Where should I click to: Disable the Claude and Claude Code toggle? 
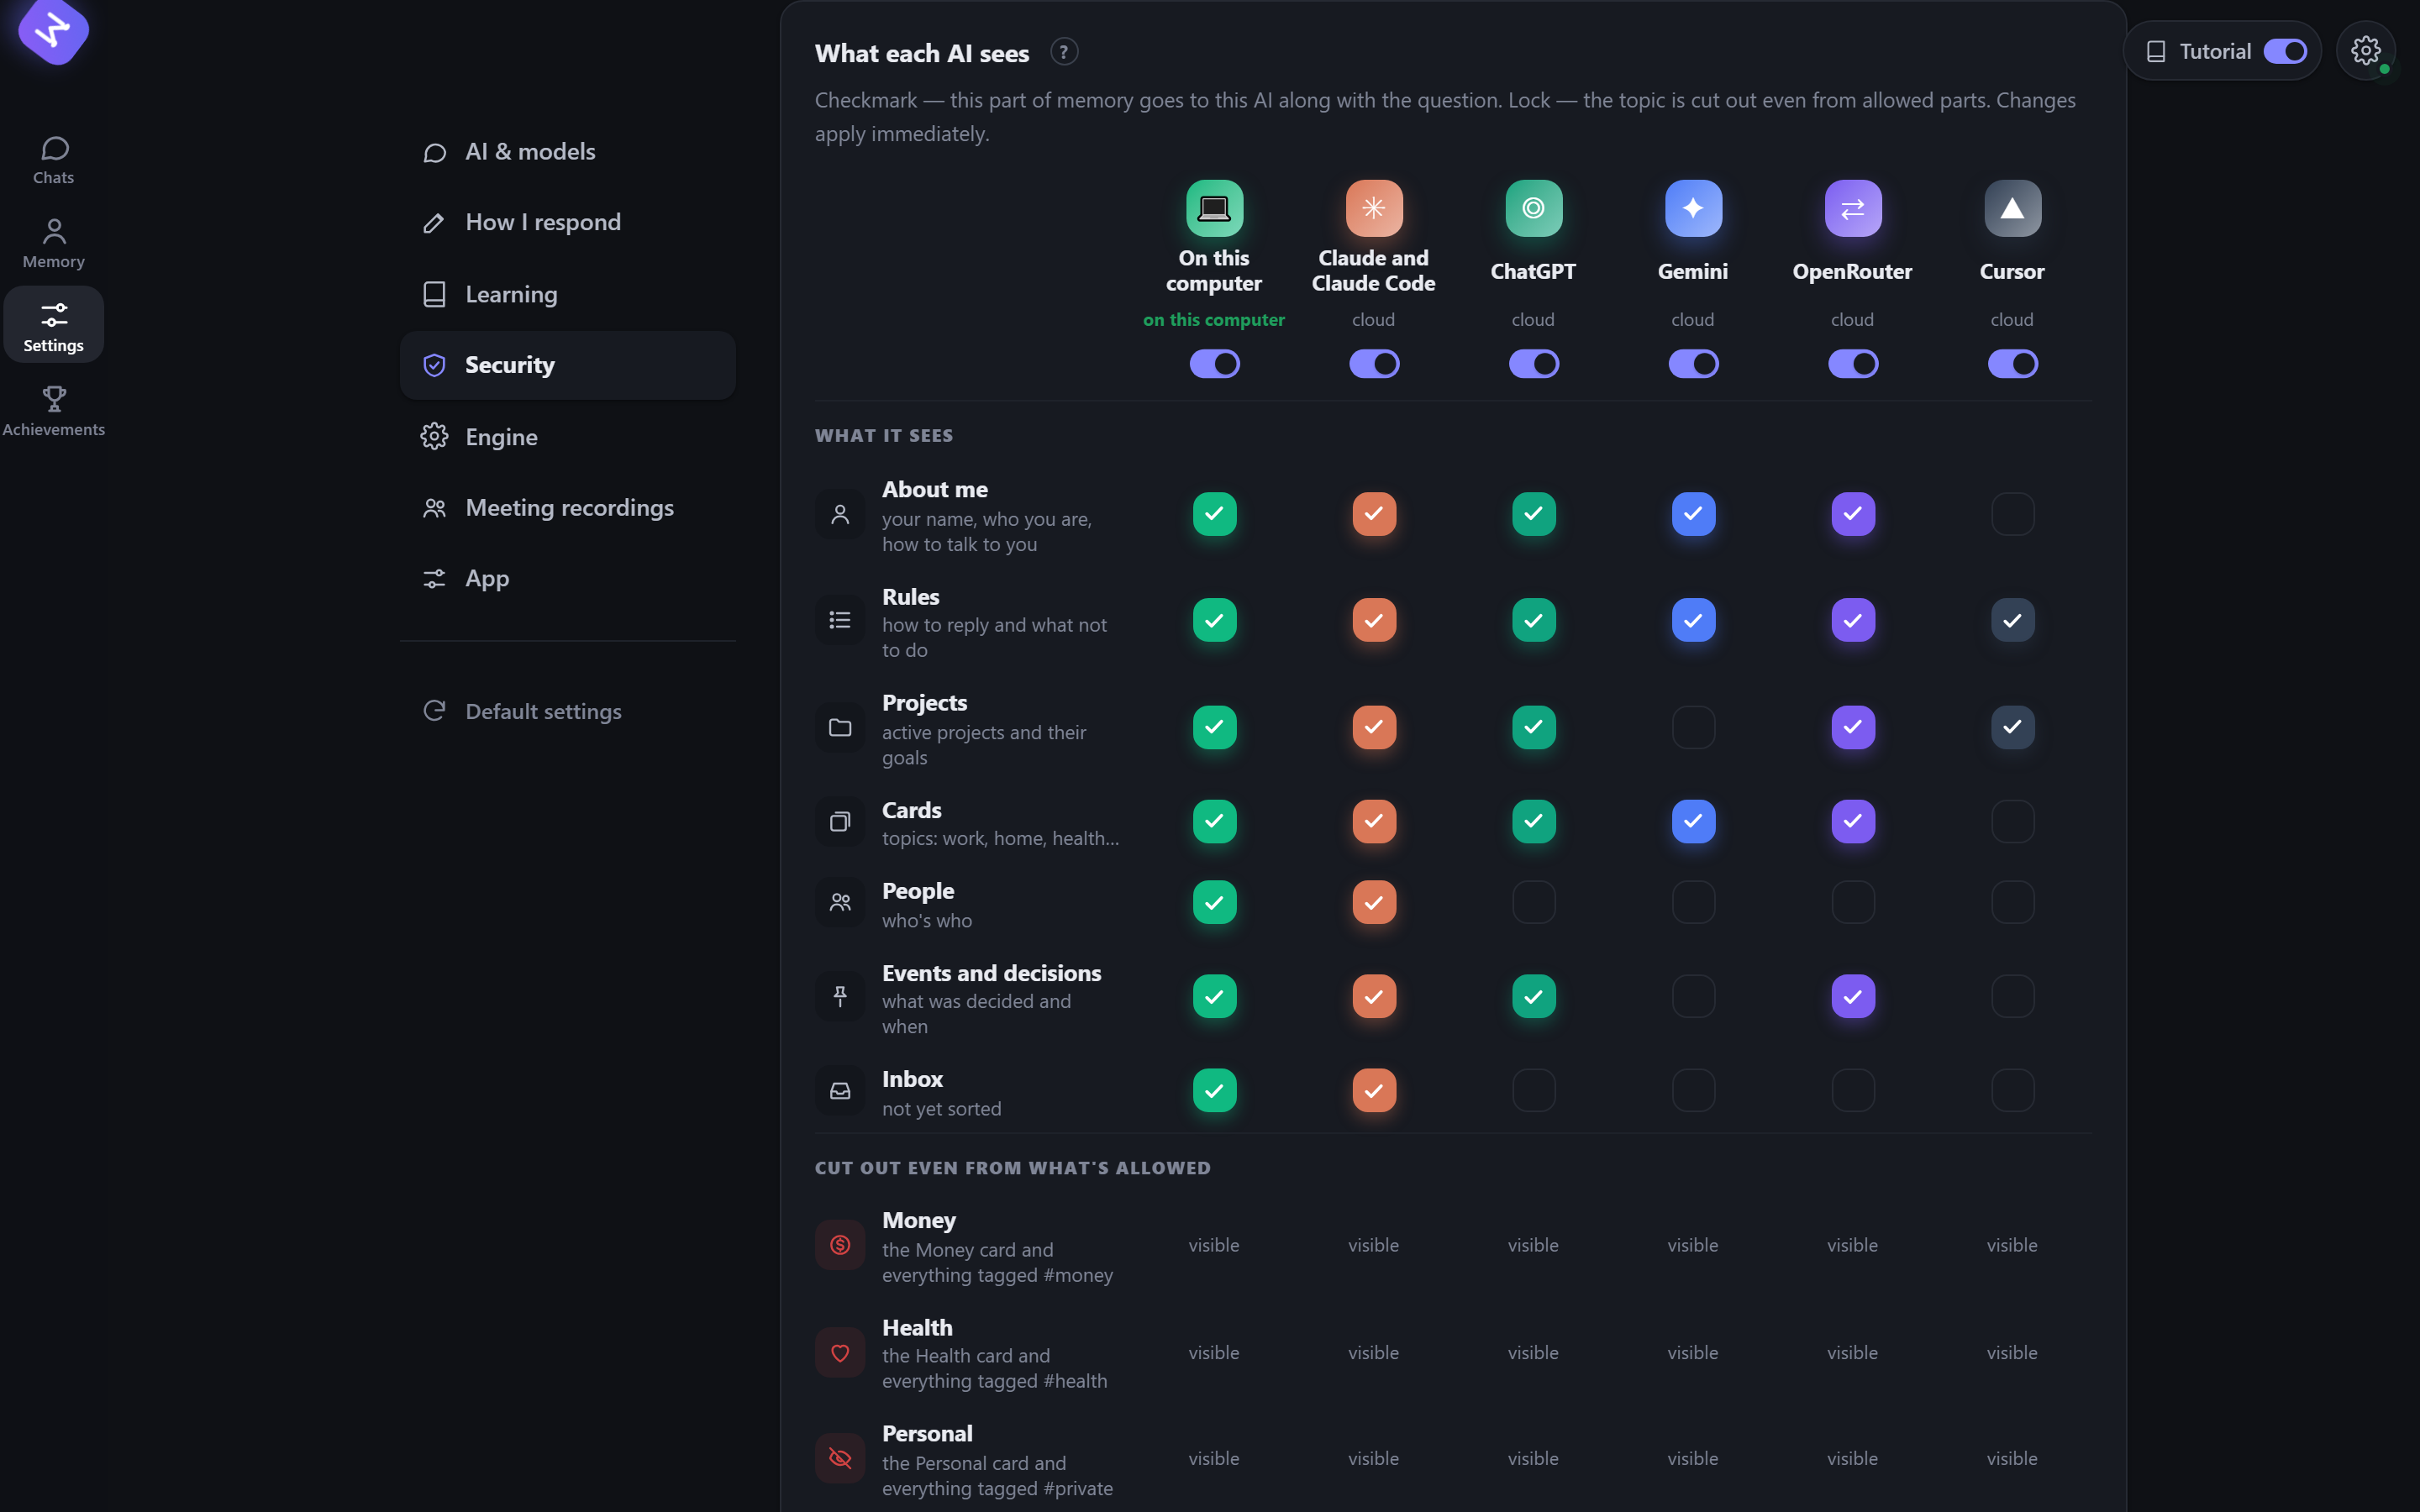coord(1374,364)
